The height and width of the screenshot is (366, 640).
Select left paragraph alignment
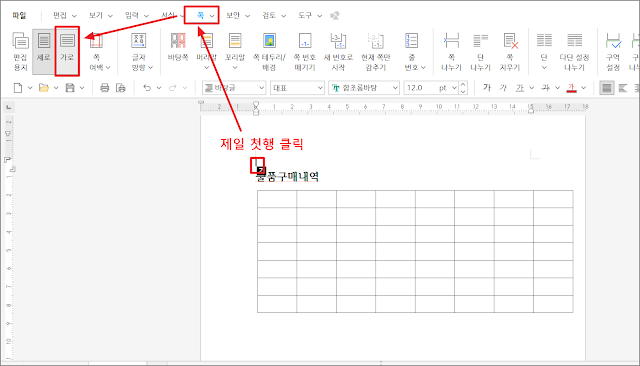tap(623, 88)
